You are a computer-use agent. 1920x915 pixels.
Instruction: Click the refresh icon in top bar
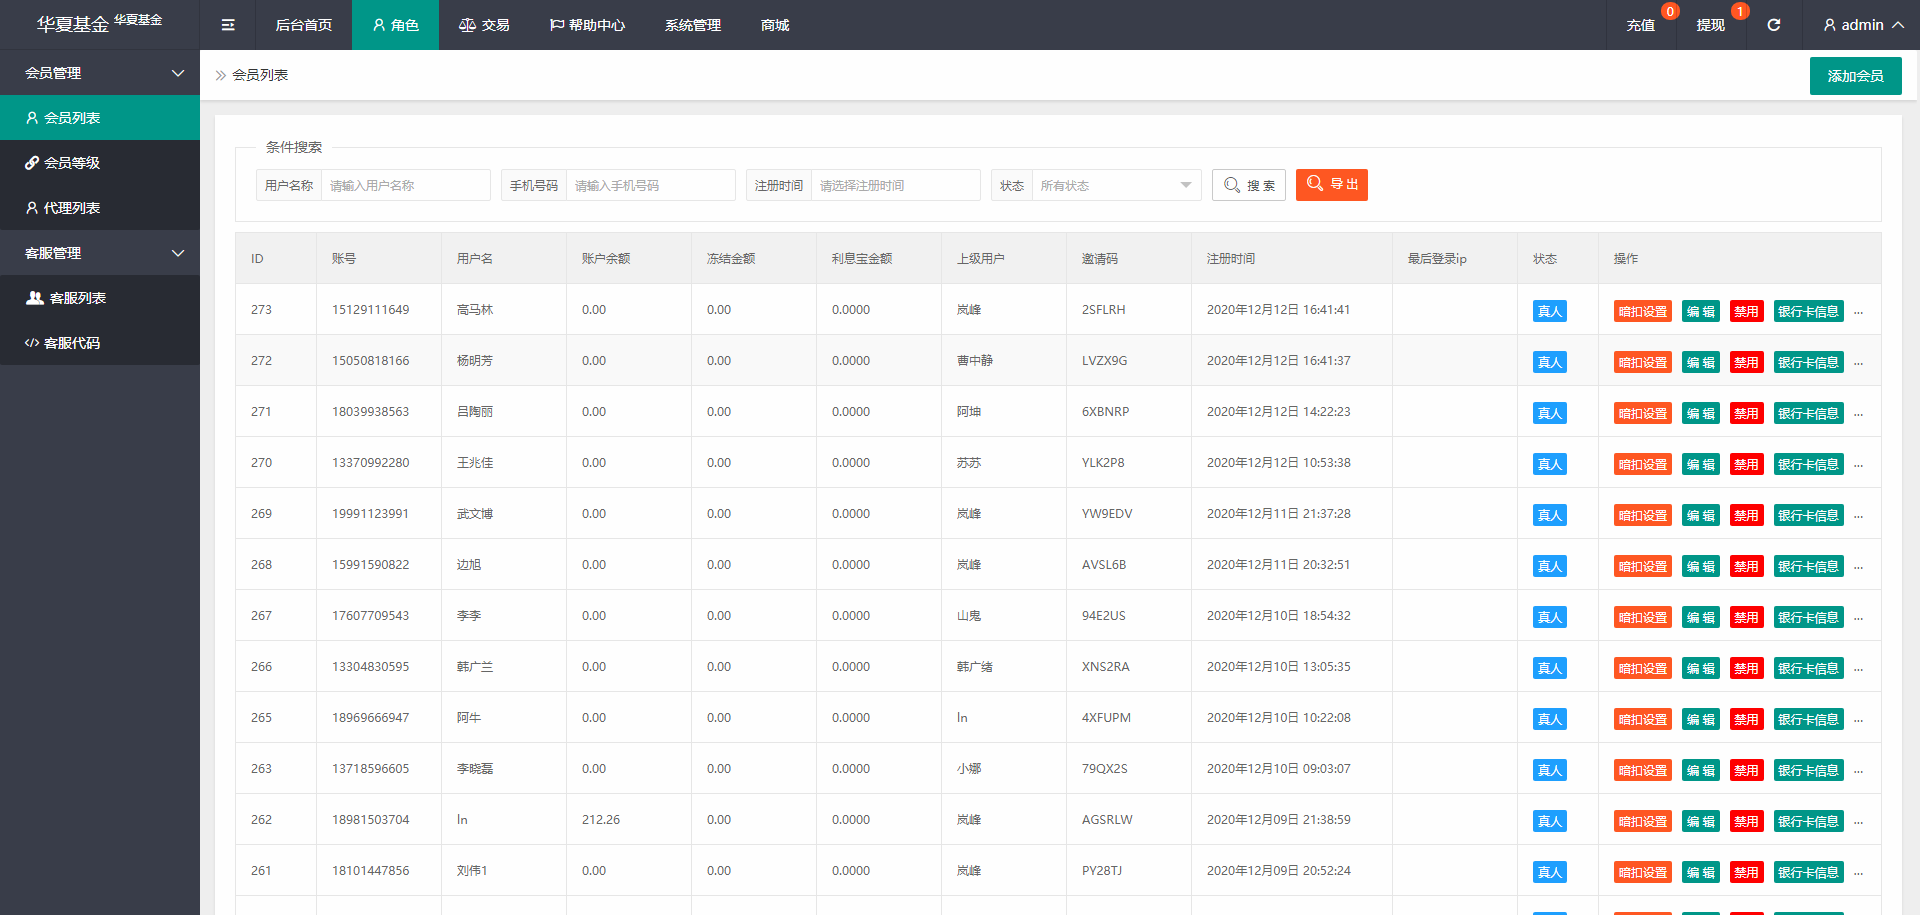(1773, 25)
